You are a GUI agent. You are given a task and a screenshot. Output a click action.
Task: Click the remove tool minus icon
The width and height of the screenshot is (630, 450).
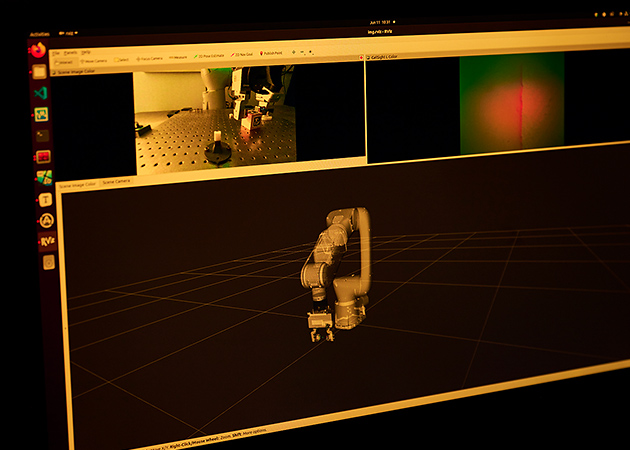coord(303,52)
